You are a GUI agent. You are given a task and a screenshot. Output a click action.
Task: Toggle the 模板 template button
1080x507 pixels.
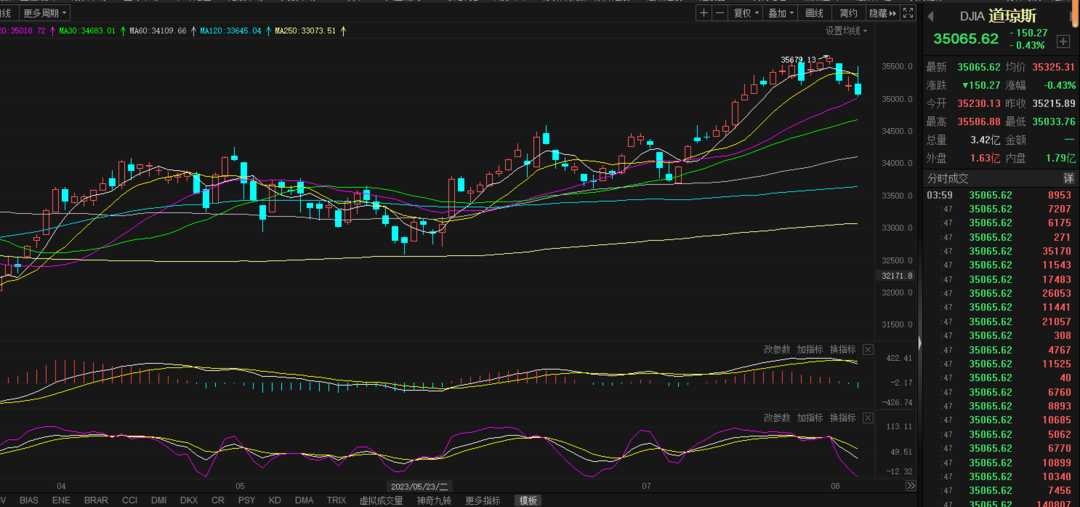(x=528, y=500)
